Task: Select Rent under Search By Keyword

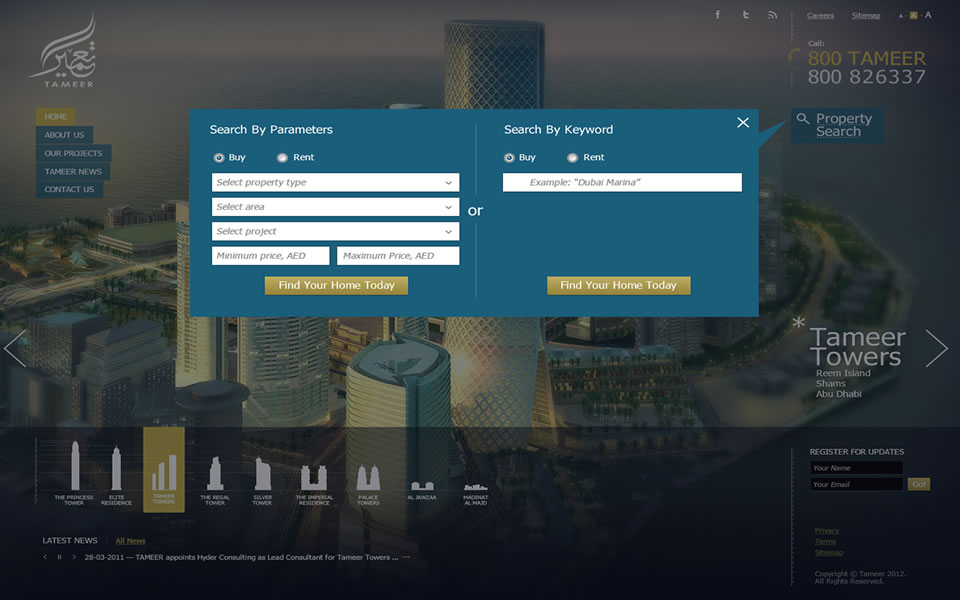Action: [573, 158]
